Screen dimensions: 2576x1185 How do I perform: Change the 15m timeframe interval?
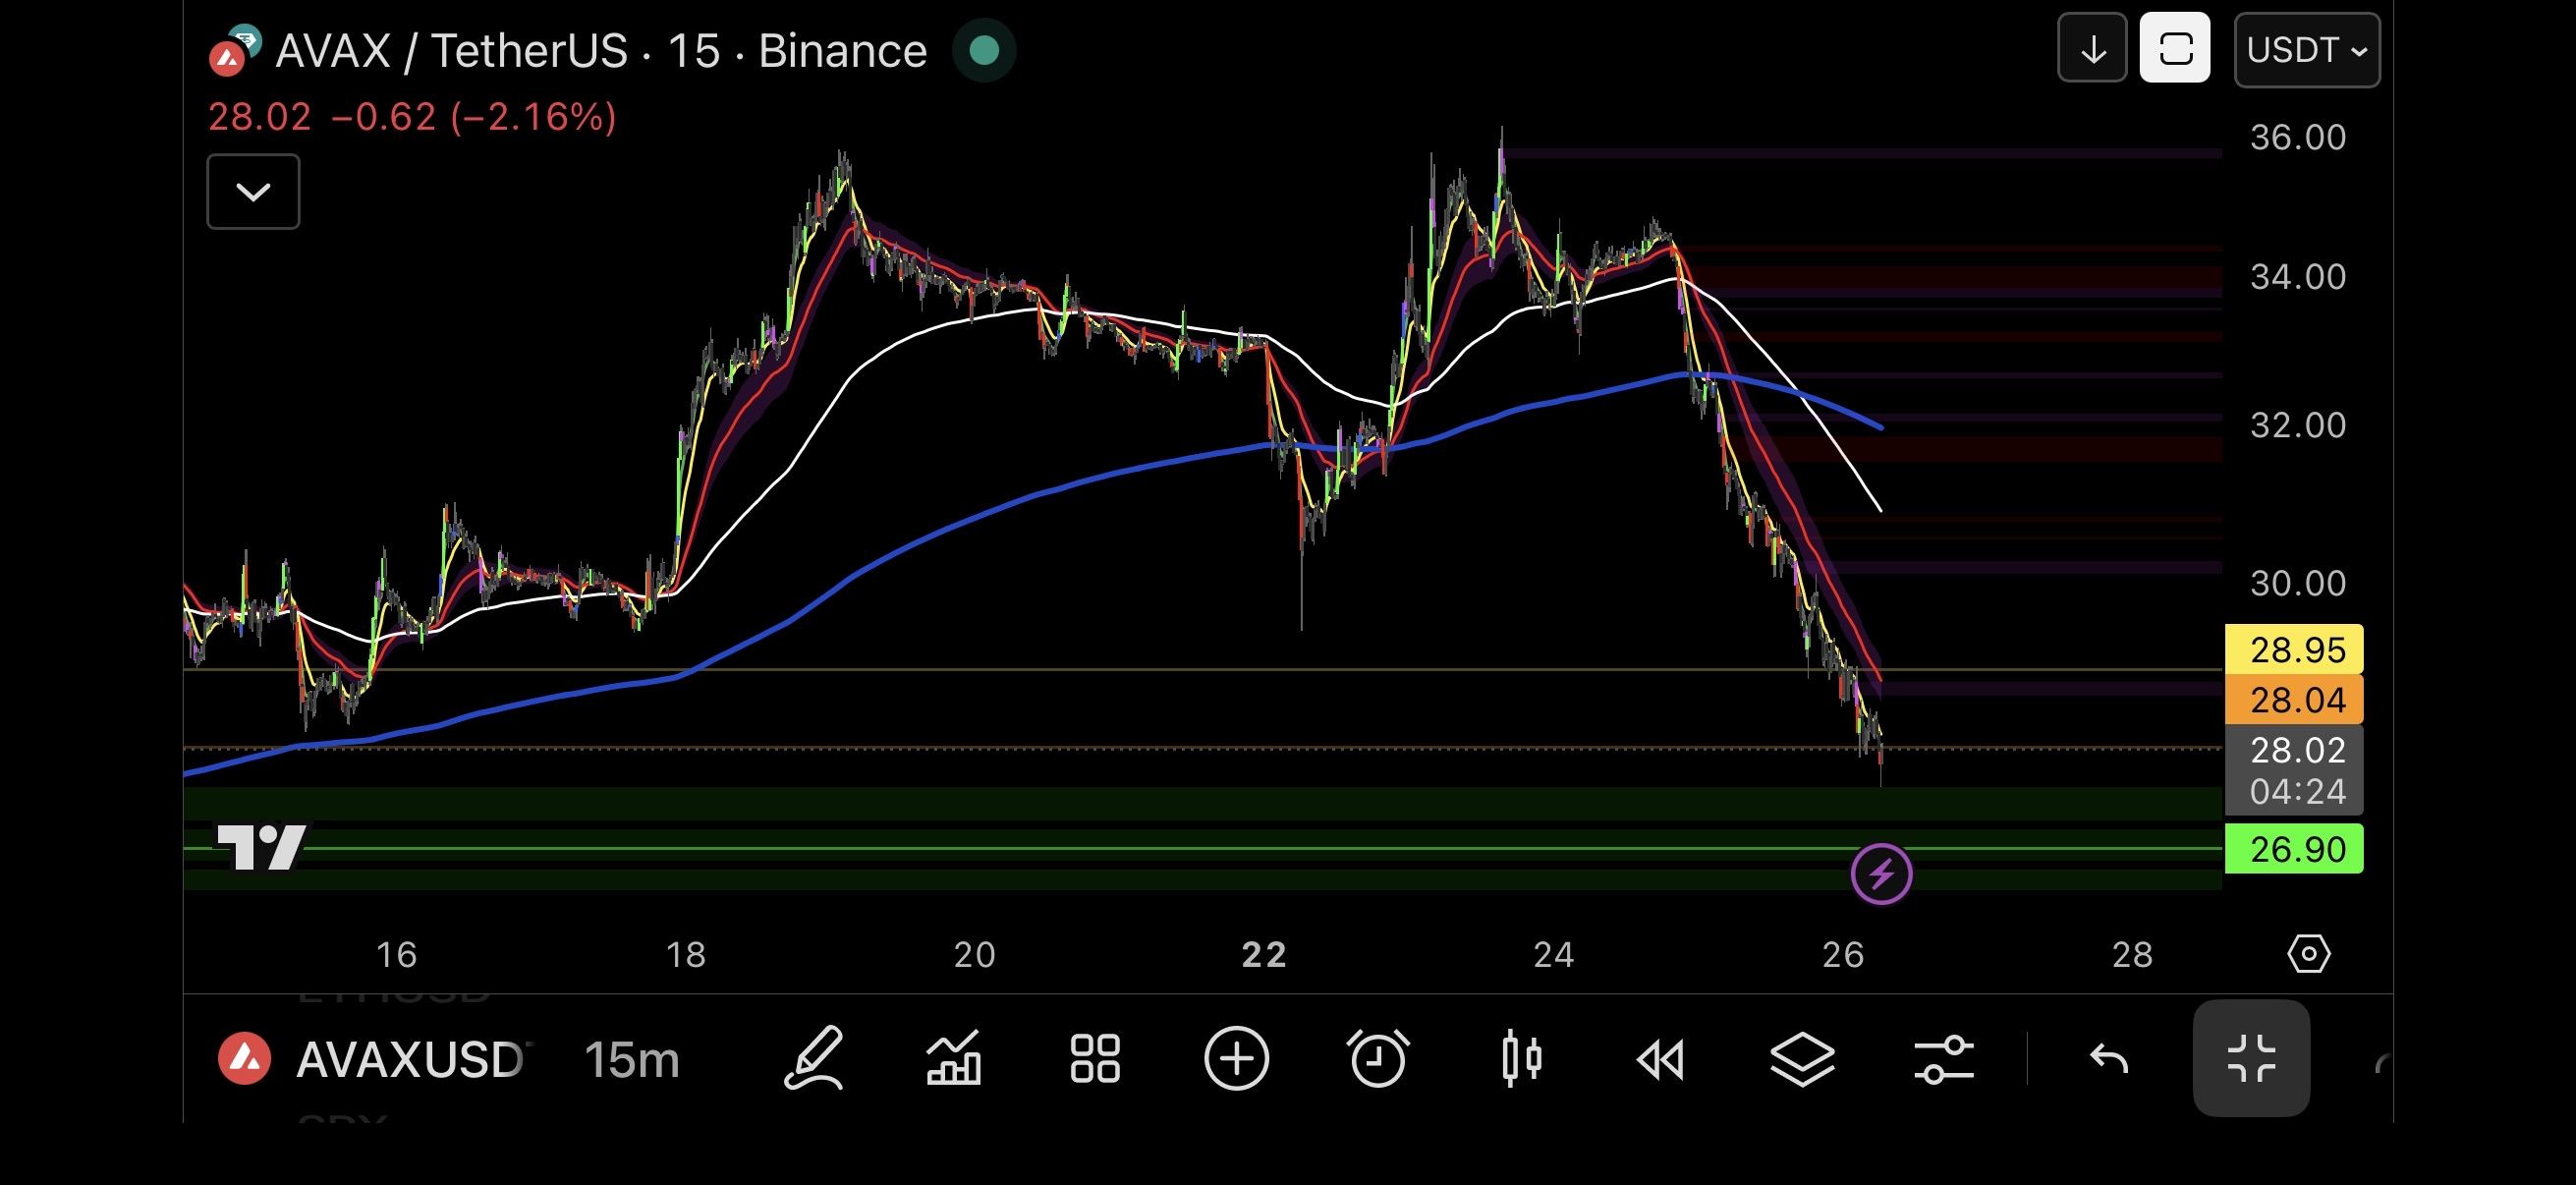coord(631,1060)
